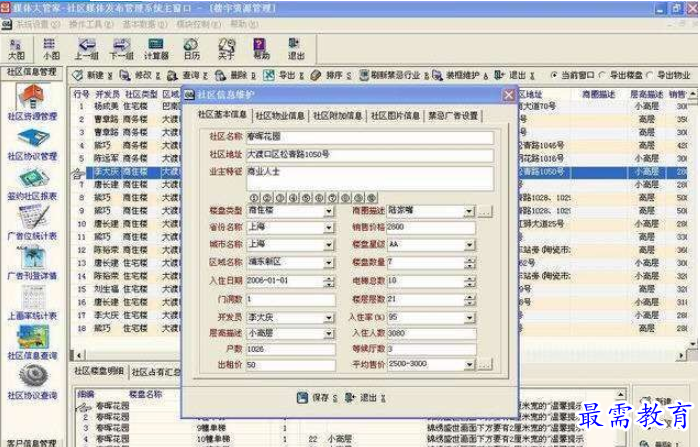Switch to the 社区物业信息 tab
This screenshot has width=700, height=447.
pyautogui.click(x=280, y=116)
